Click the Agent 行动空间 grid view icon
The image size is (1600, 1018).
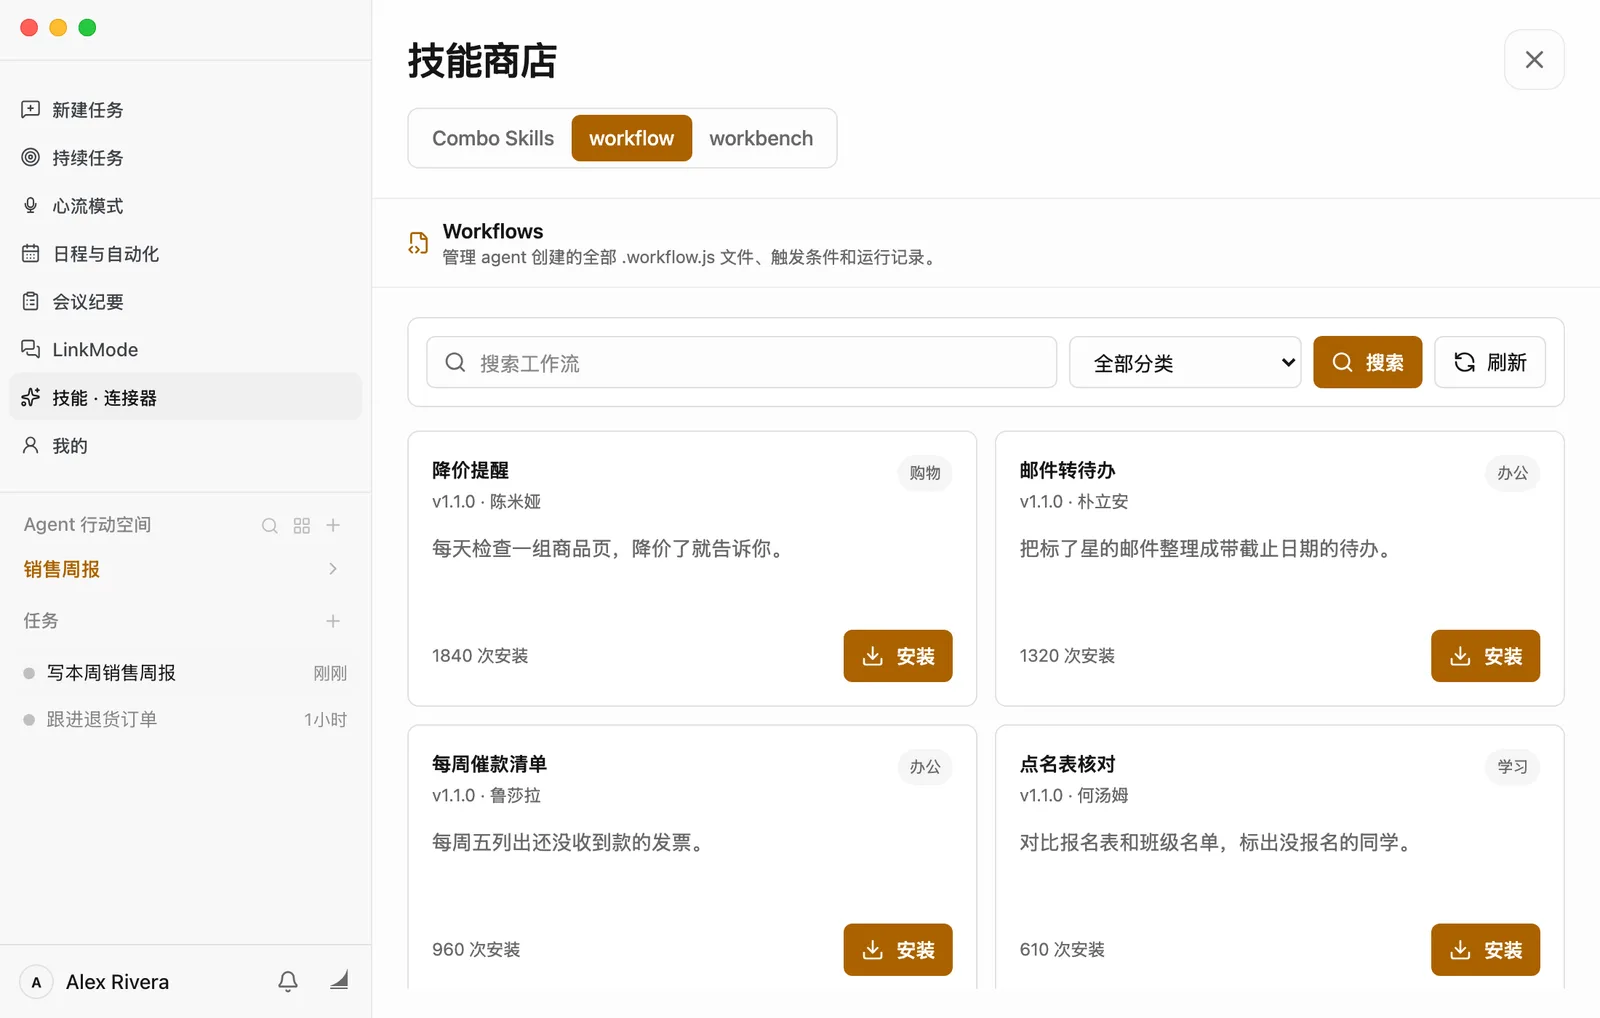pos(302,526)
